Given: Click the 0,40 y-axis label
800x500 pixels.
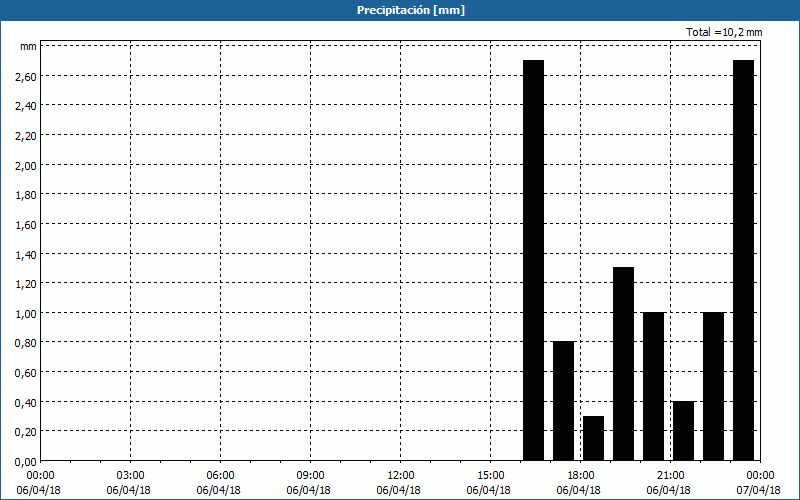Looking at the screenshot, I should click(26, 403).
